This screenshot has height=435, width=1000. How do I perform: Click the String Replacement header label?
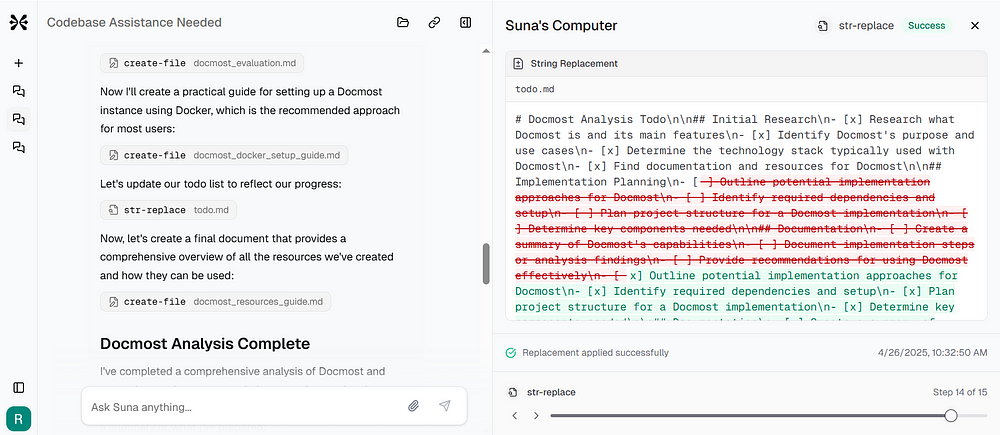[x=574, y=64]
